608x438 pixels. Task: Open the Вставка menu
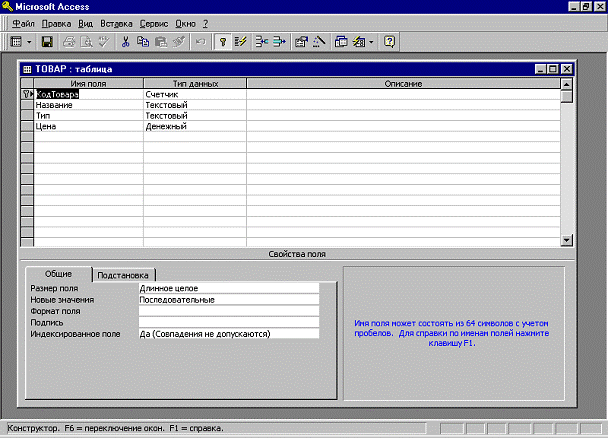(x=116, y=22)
